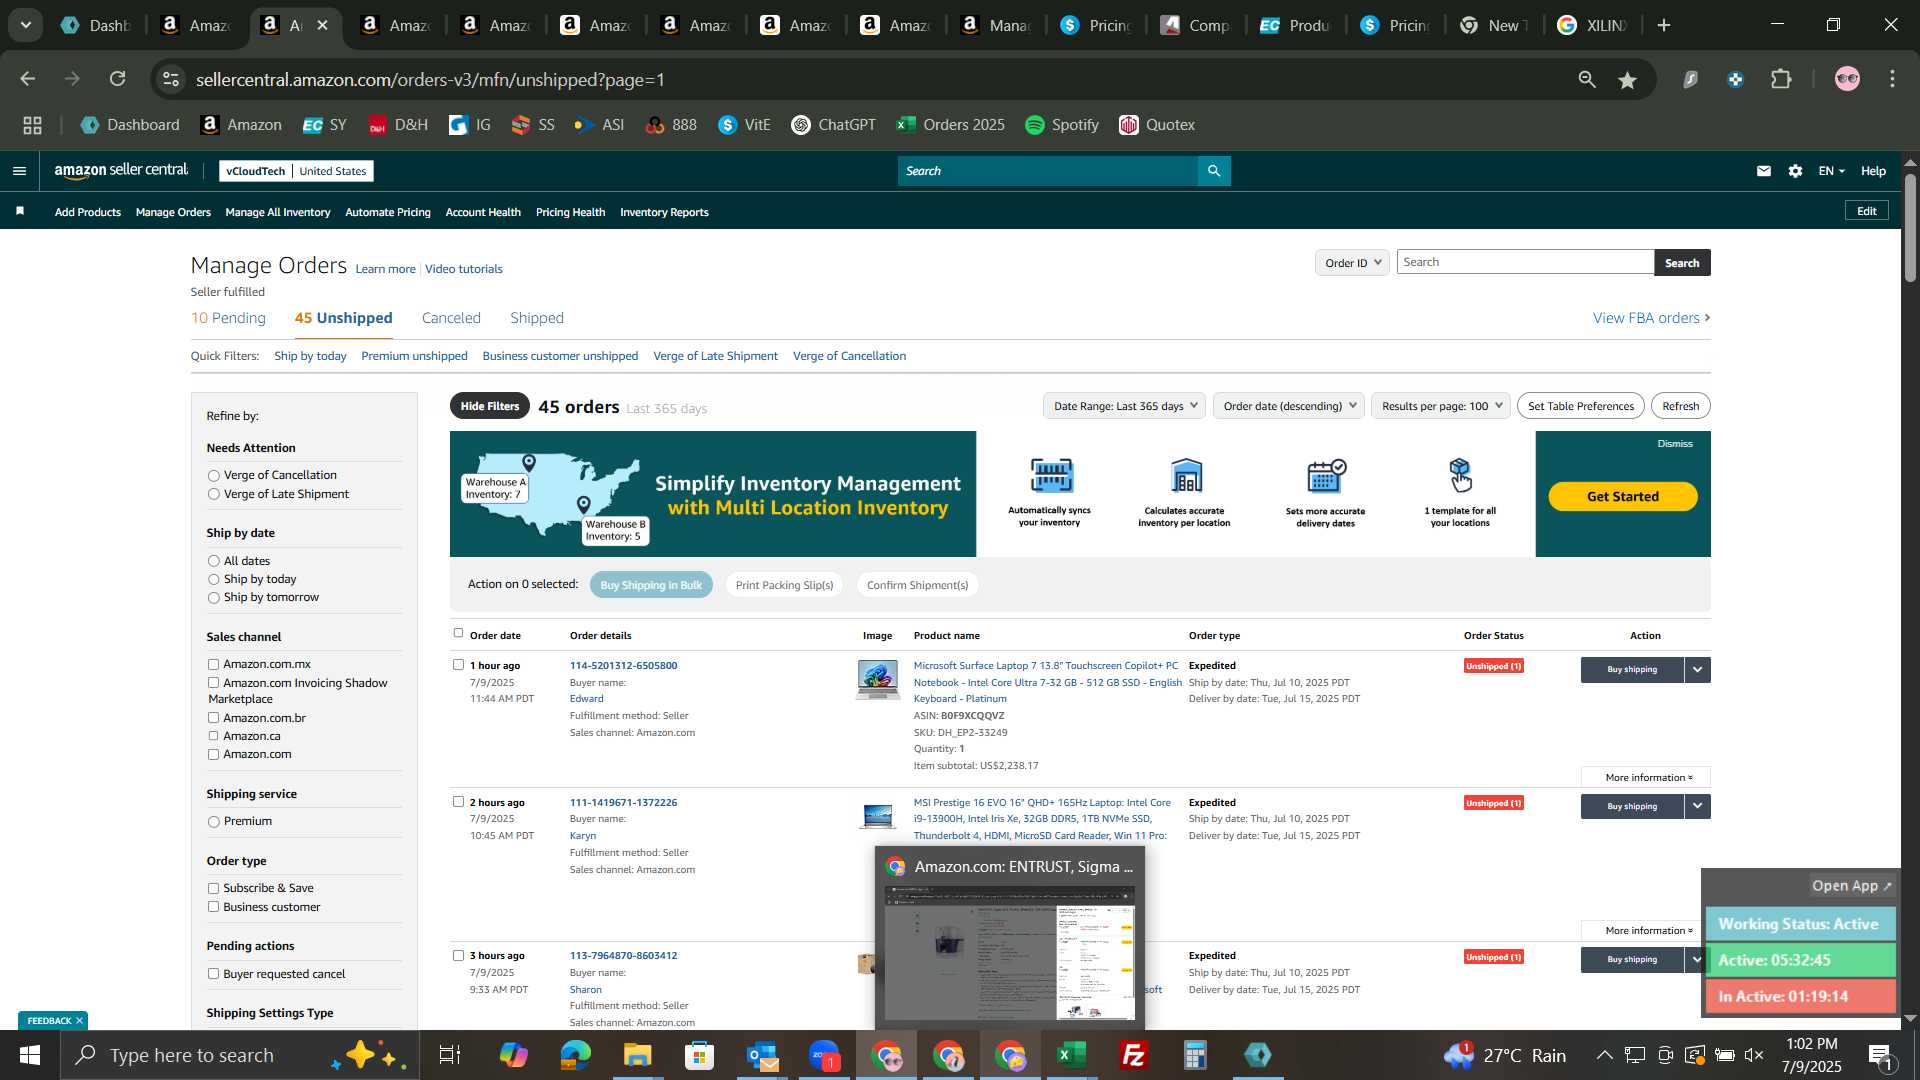Viewport: 1920px width, 1080px height.
Task: Switch to the 10 Pending tab
Action: [228, 318]
